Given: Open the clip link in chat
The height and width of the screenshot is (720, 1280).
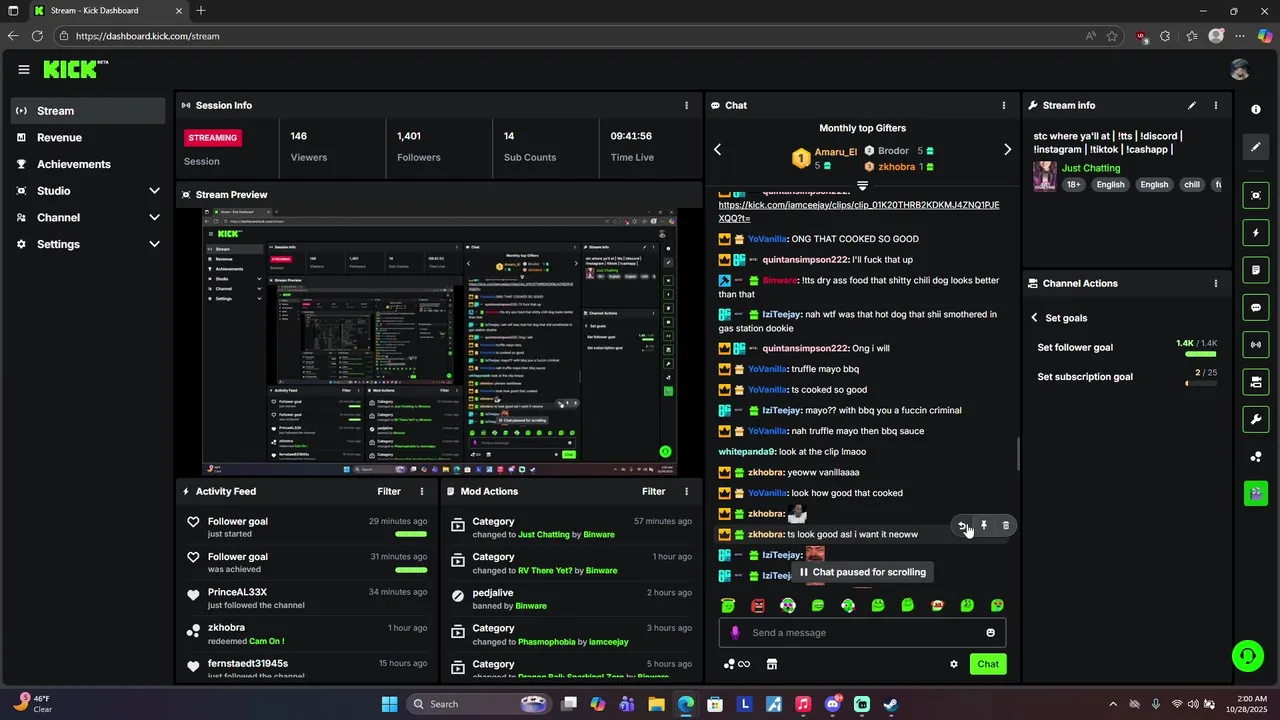Looking at the screenshot, I should [x=859, y=211].
